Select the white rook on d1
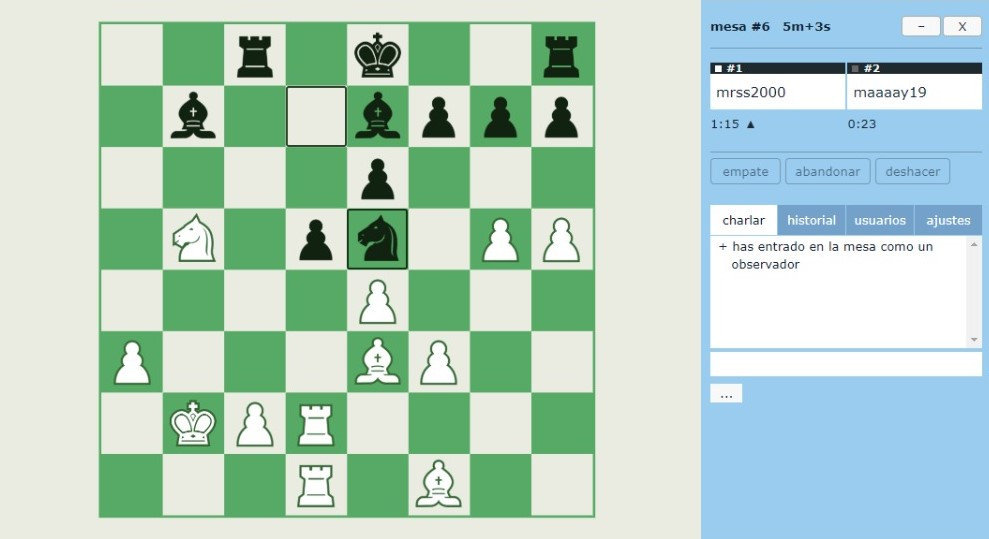Screen dimensions: 989x539 tap(316, 486)
